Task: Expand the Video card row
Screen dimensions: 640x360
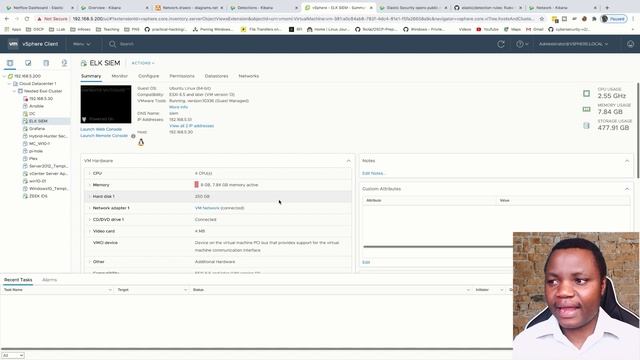Action: pos(90,231)
